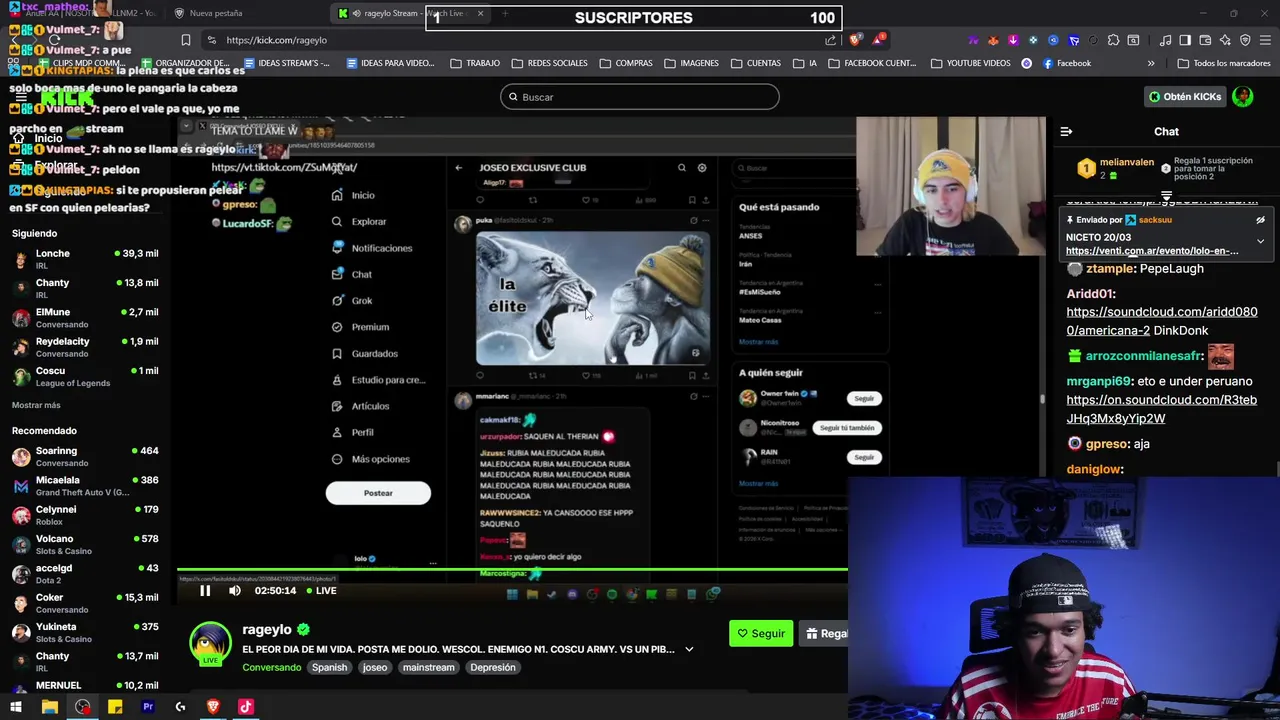Open the Brave Wallet icon
1280x720 pixels.
coord(1205,40)
